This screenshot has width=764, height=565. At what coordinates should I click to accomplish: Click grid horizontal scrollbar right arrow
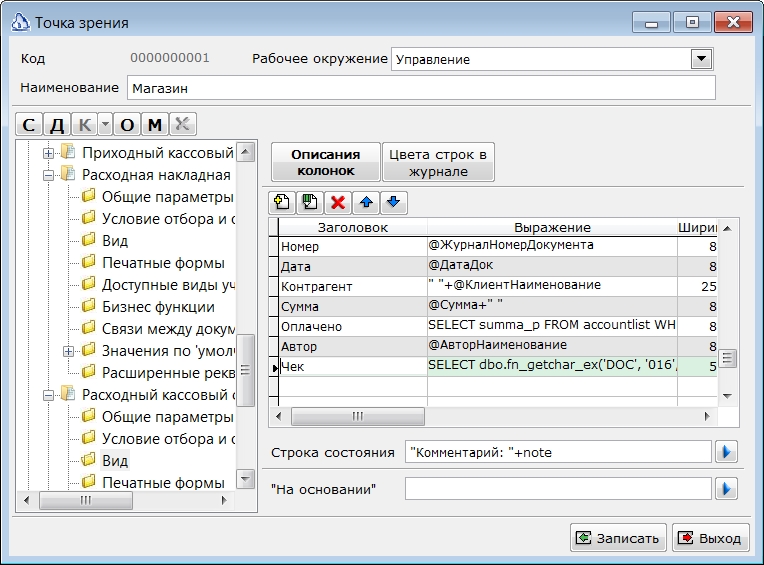click(707, 416)
